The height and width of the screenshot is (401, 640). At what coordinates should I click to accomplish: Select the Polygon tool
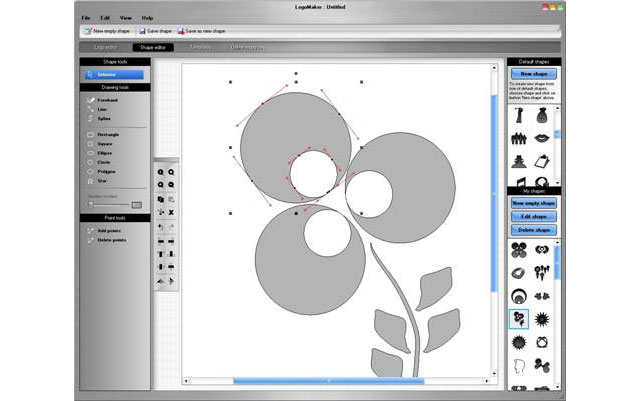coord(107,171)
